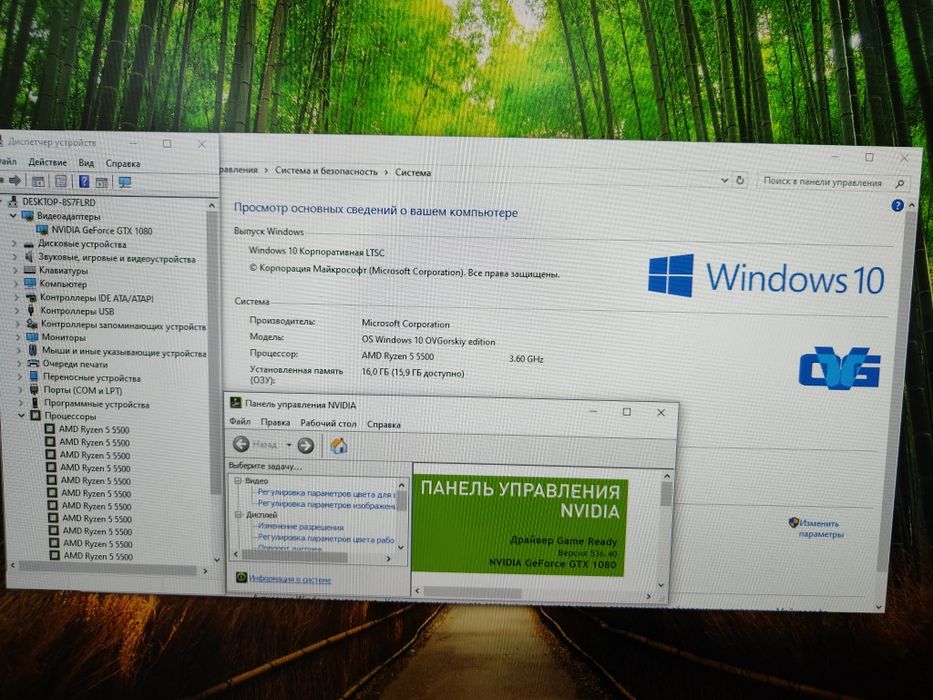
Task: Click the shield icon beside Изменить параметры
Action: tap(793, 523)
